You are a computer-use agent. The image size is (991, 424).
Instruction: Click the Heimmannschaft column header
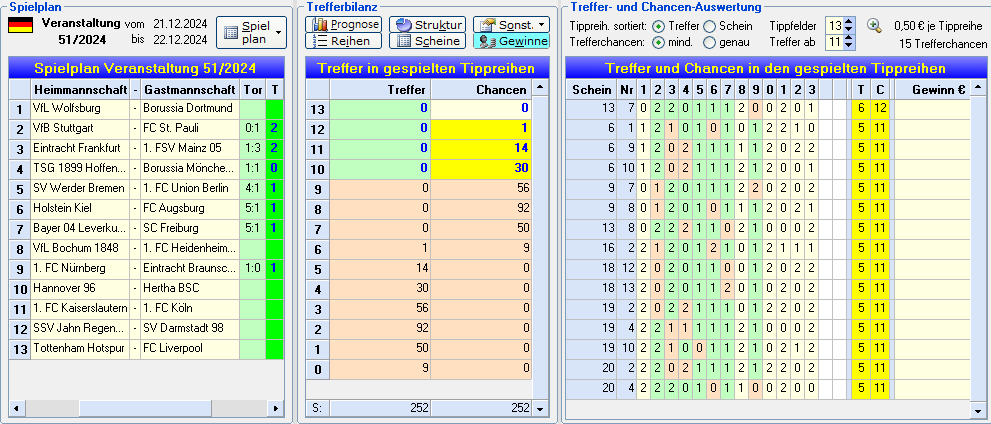pyautogui.click(x=80, y=89)
